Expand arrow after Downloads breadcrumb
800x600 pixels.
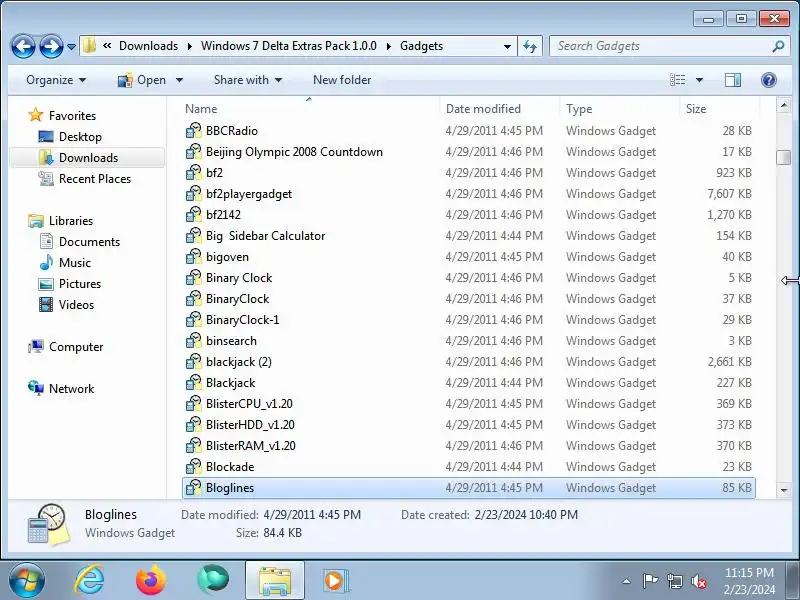coord(190,46)
